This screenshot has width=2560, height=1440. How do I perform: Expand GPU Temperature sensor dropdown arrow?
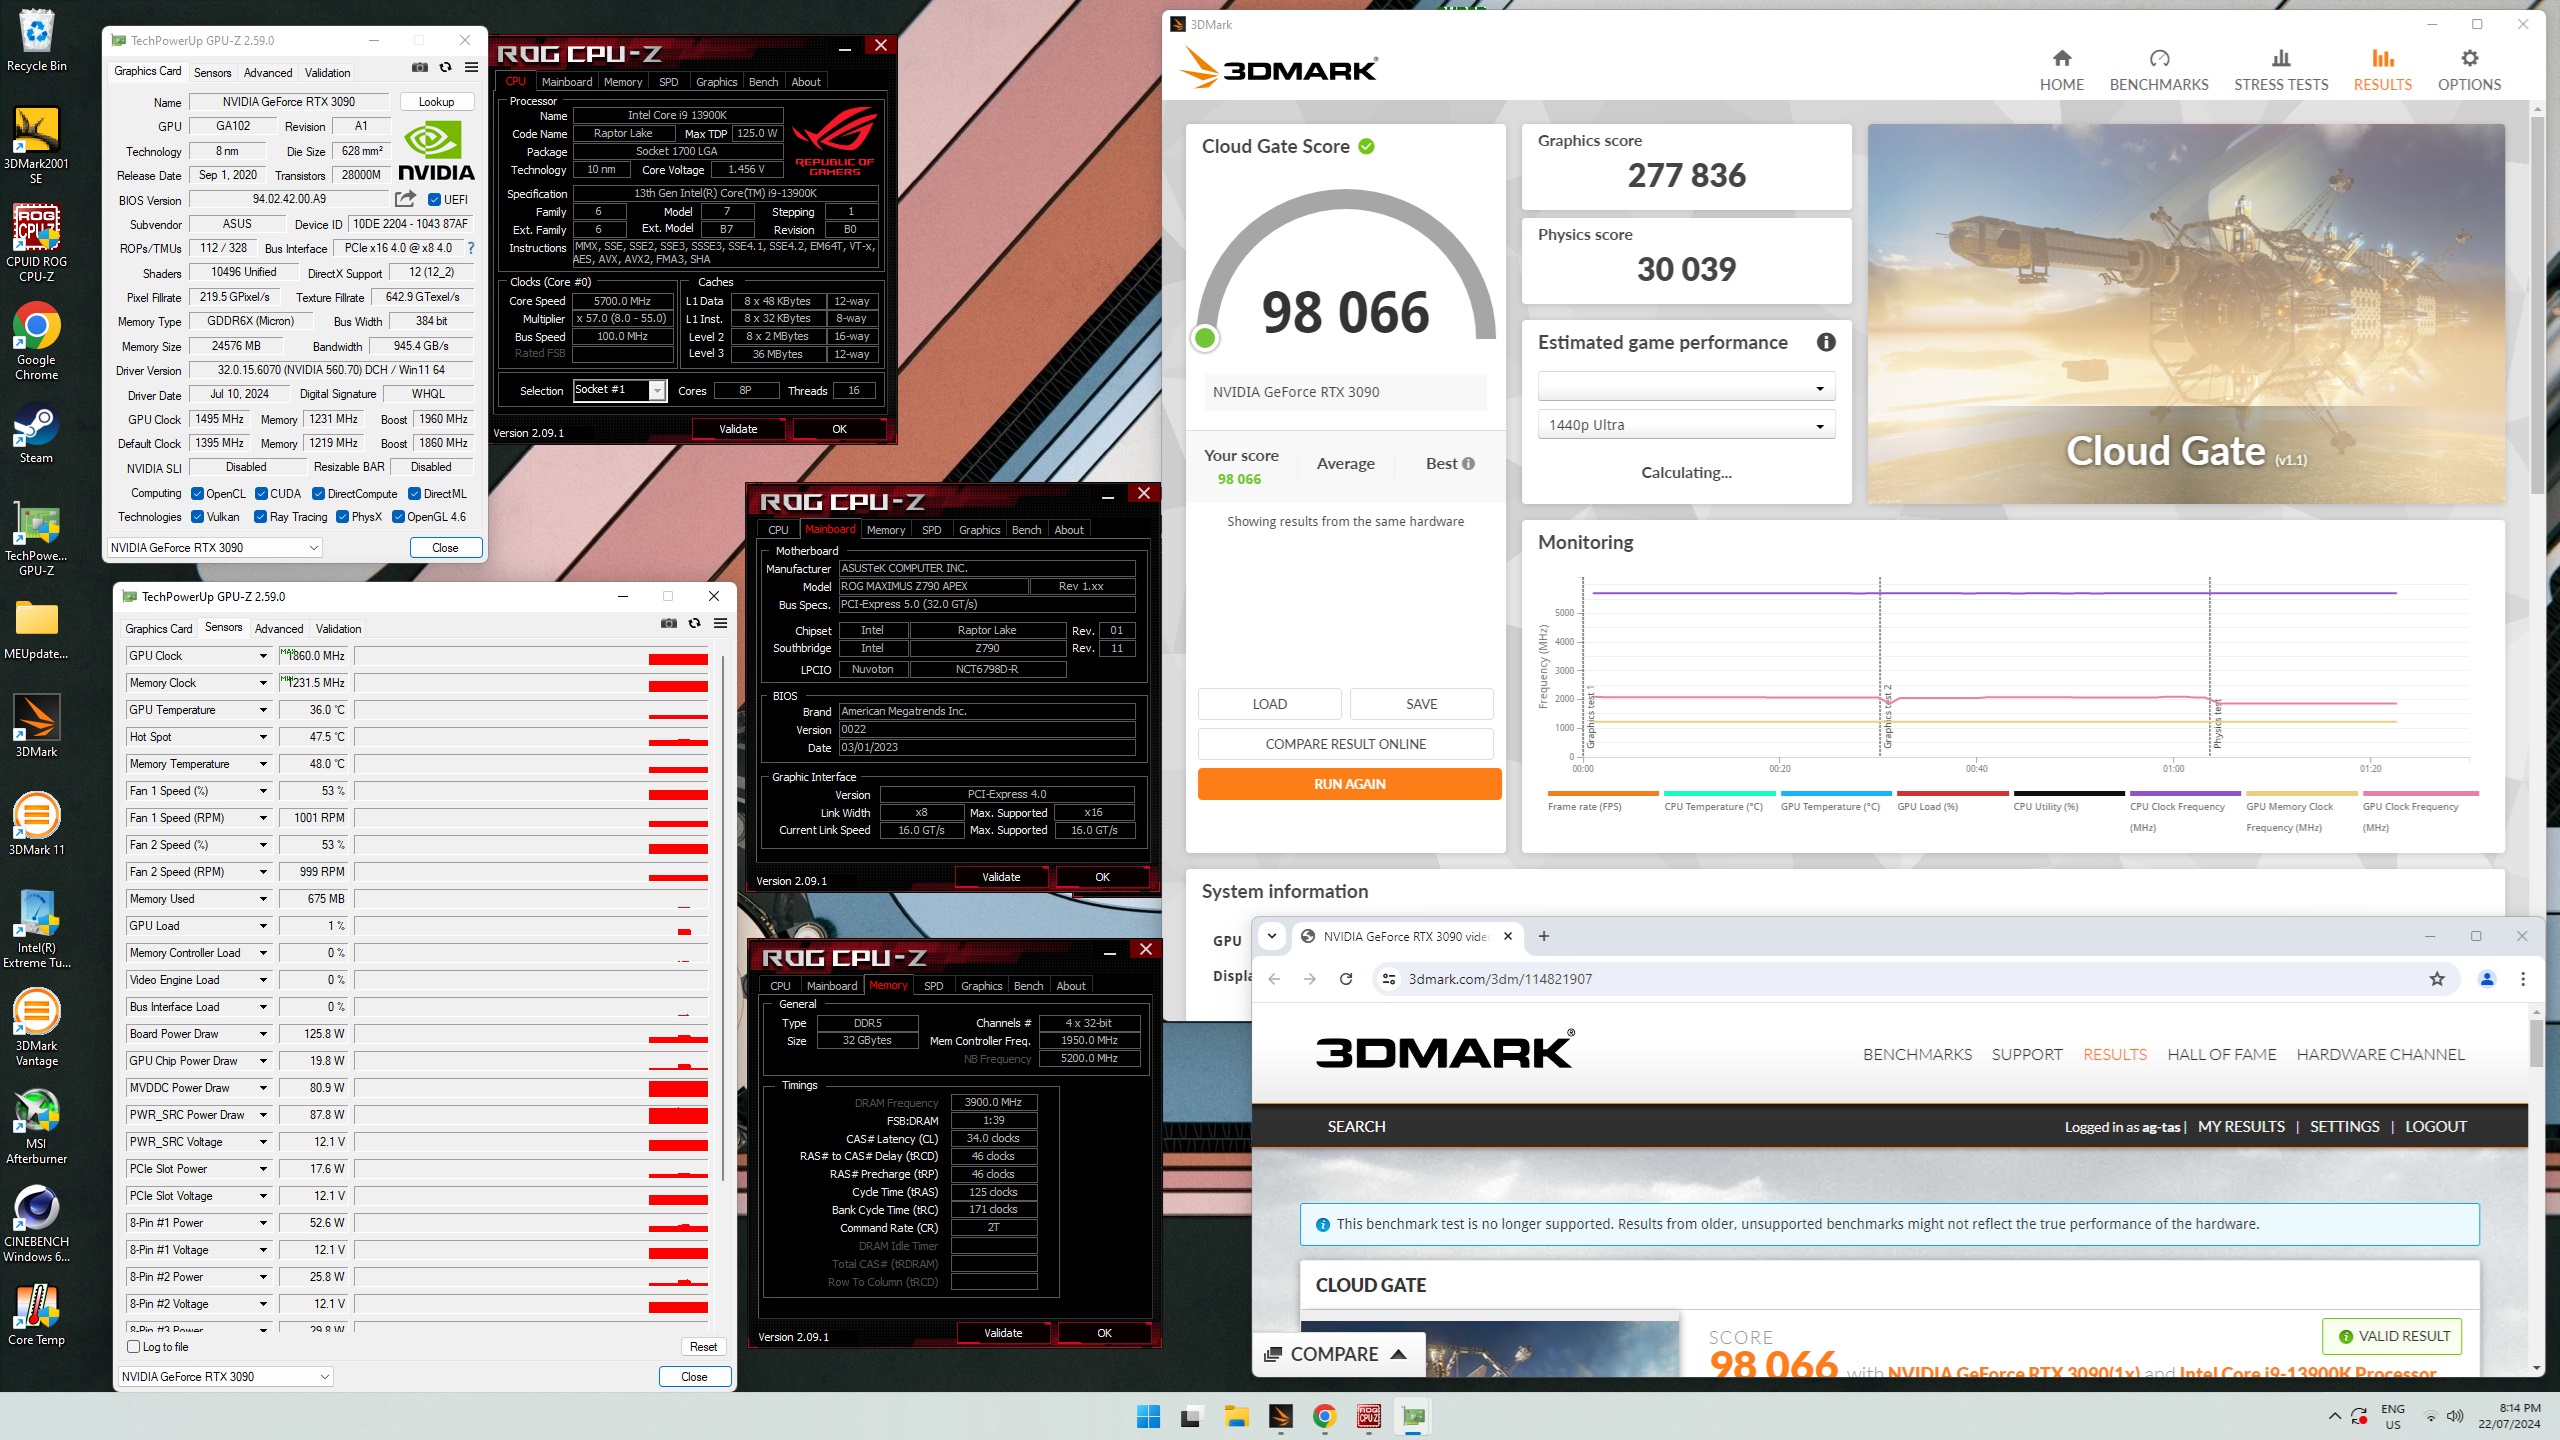point(263,710)
